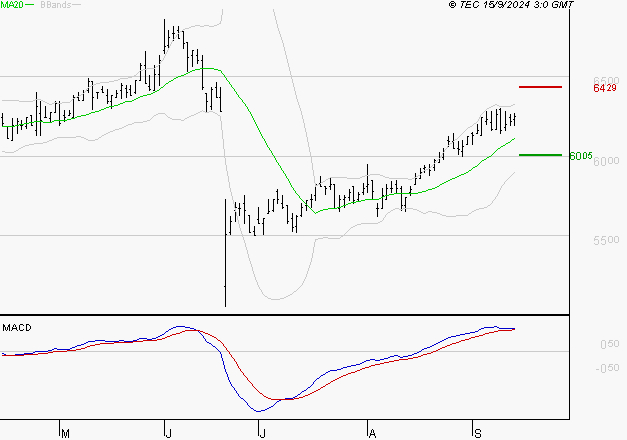Click the green 6005 price label
Viewport: 627px width, 440px height.
click(581, 156)
